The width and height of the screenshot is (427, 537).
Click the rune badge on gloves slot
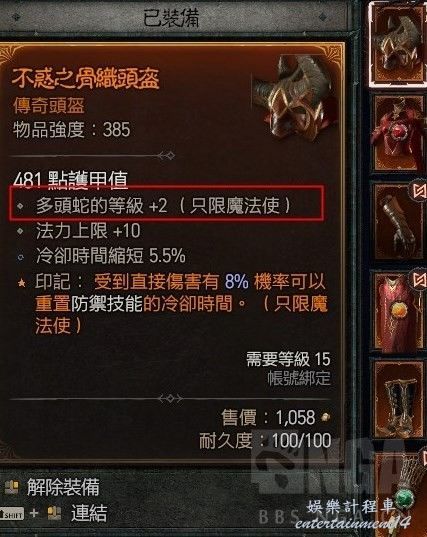coord(419,190)
